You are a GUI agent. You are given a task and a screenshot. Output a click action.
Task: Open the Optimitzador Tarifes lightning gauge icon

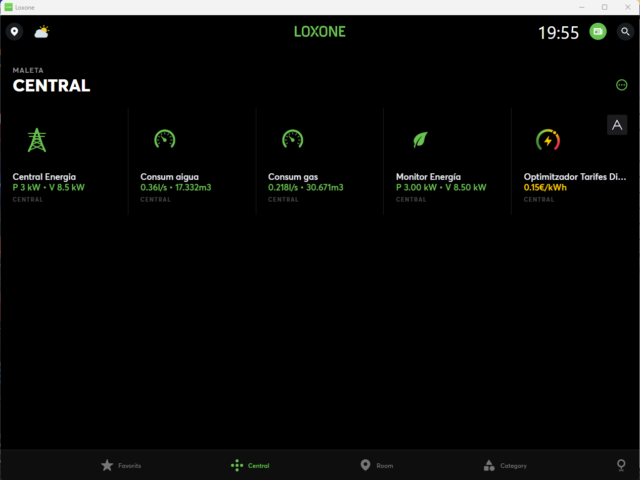click(548, 140)
